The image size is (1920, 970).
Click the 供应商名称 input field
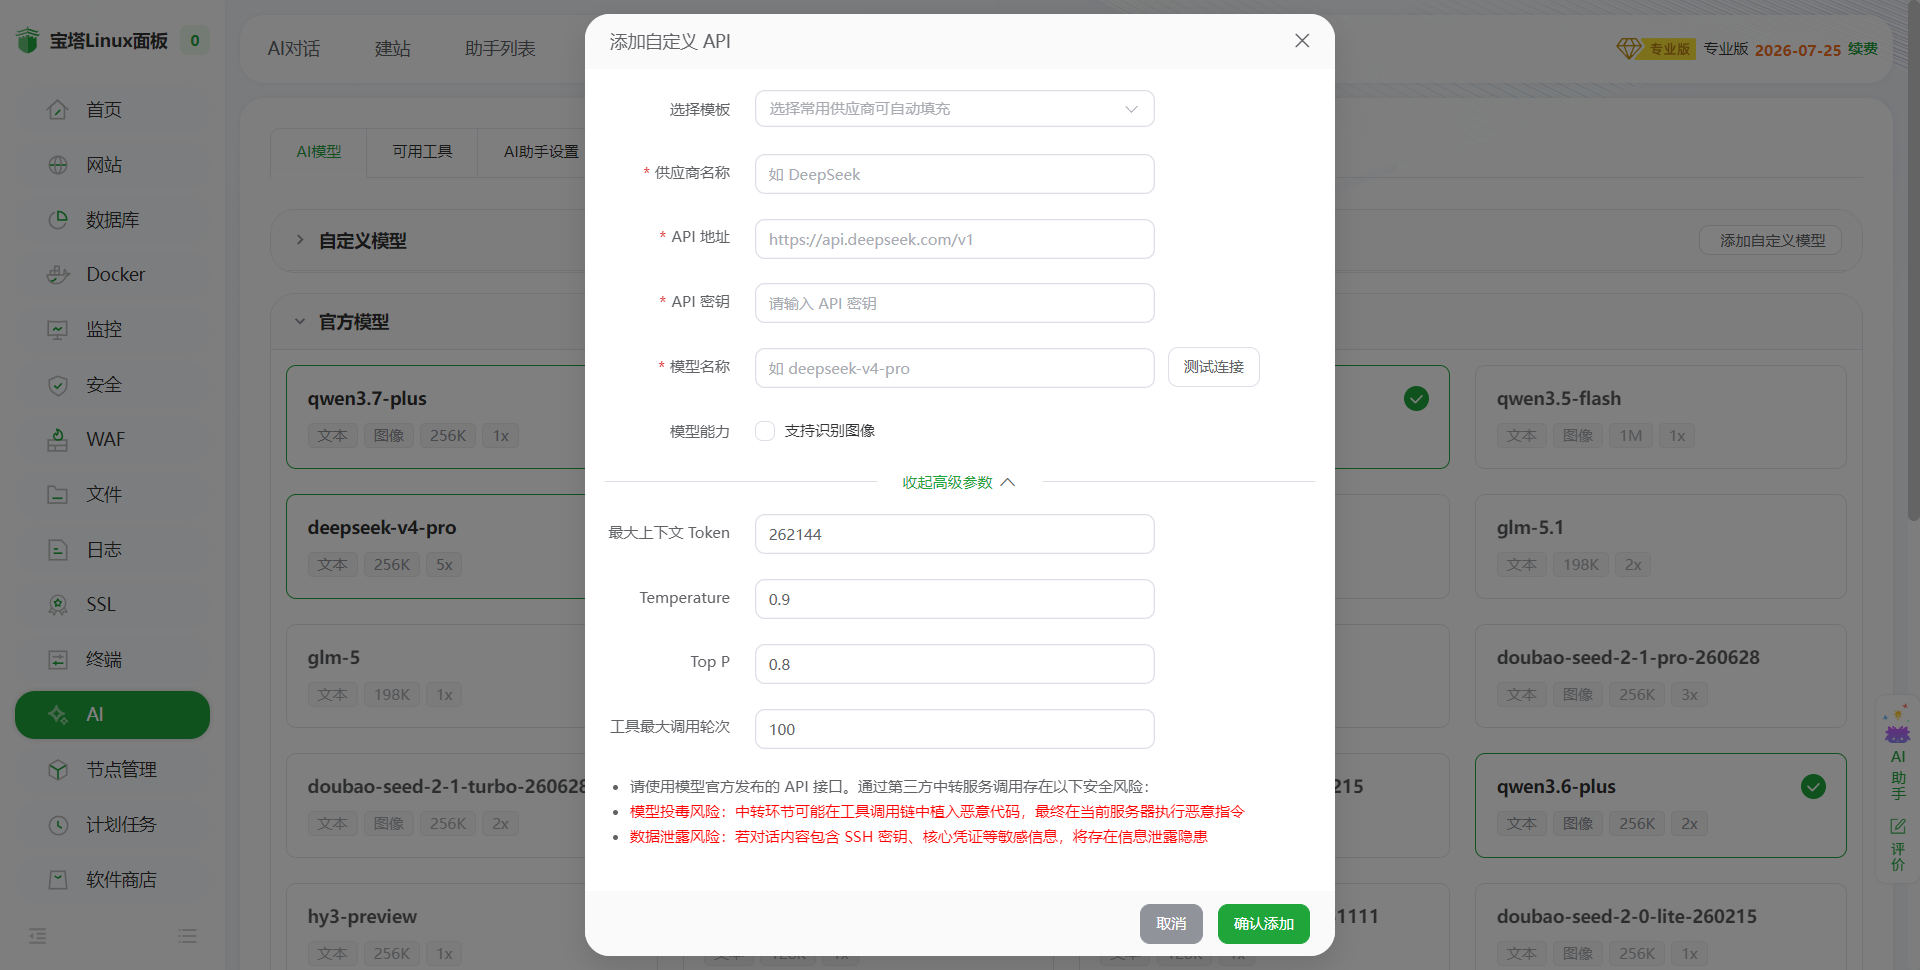[954, 174]
